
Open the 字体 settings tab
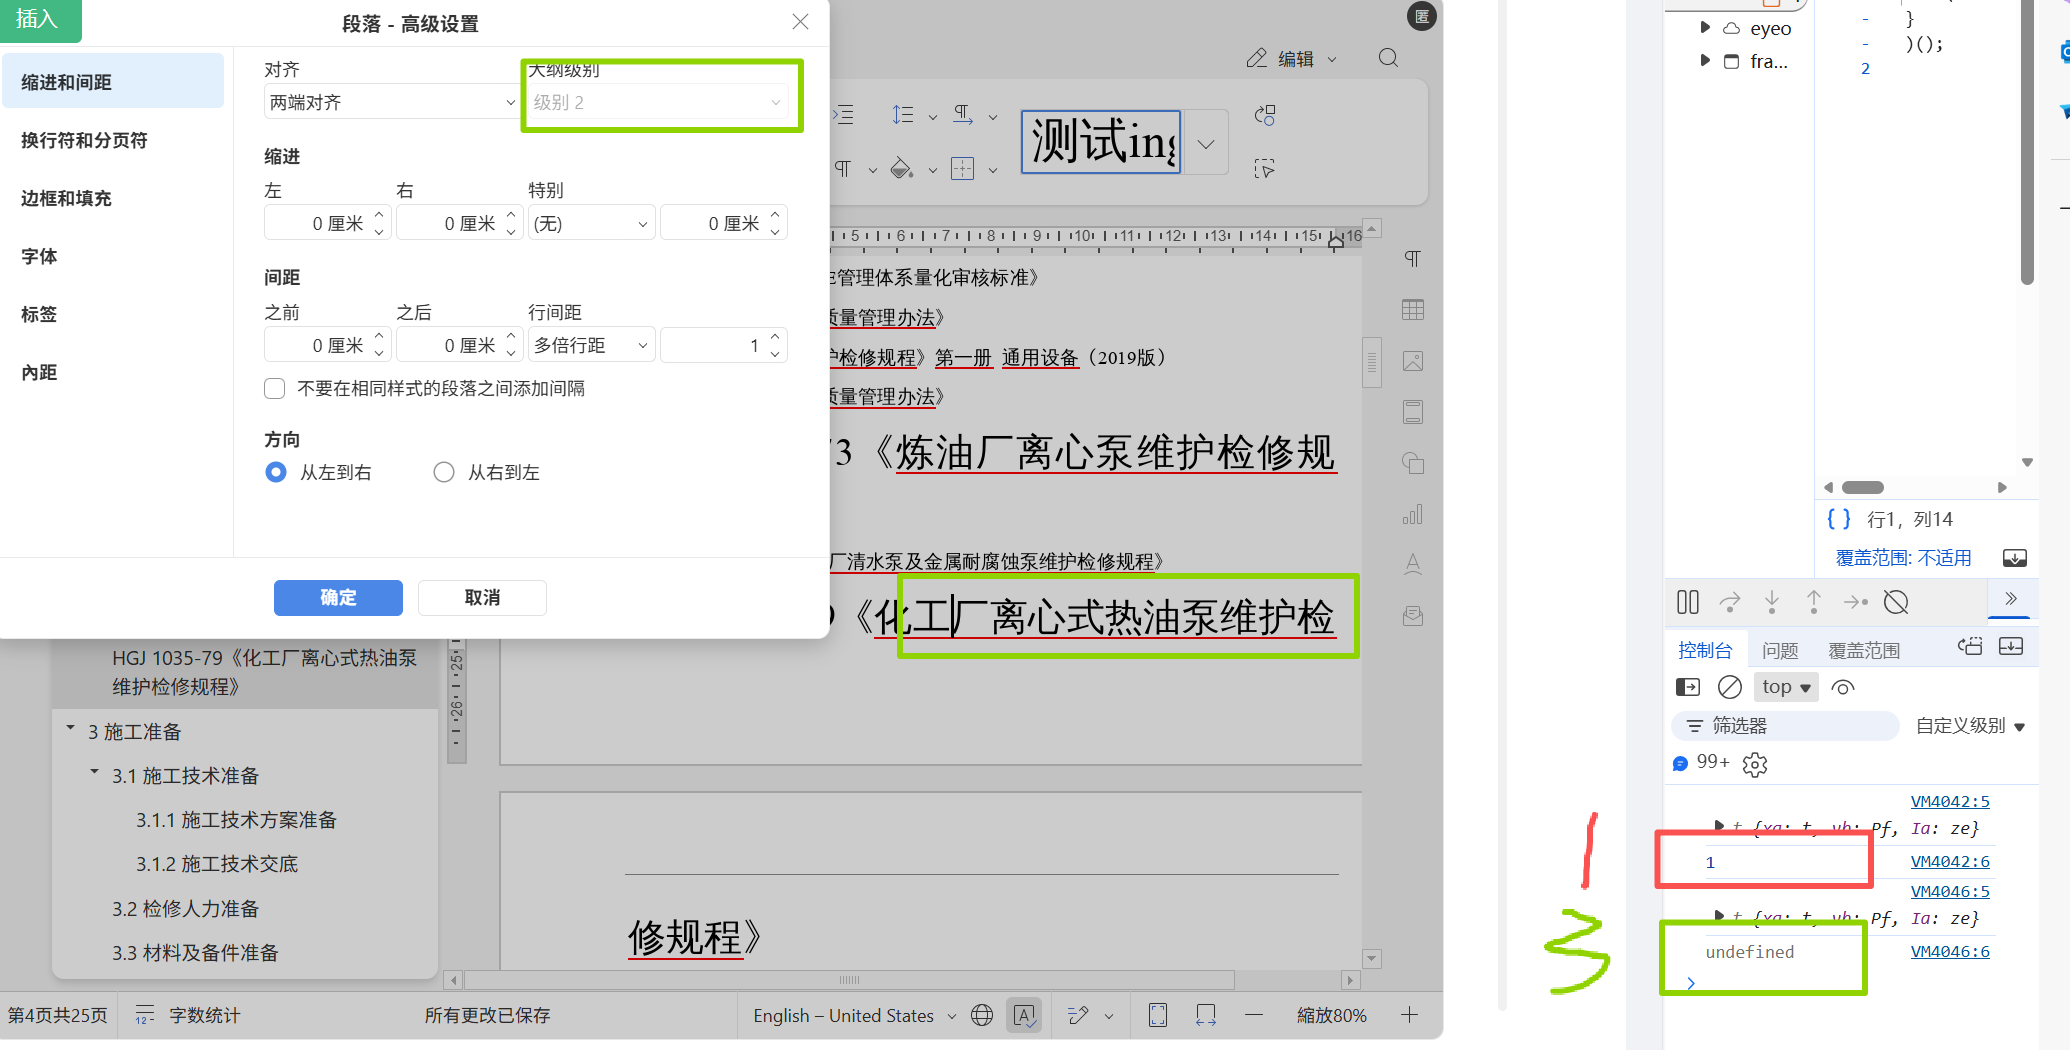point(40,256)
